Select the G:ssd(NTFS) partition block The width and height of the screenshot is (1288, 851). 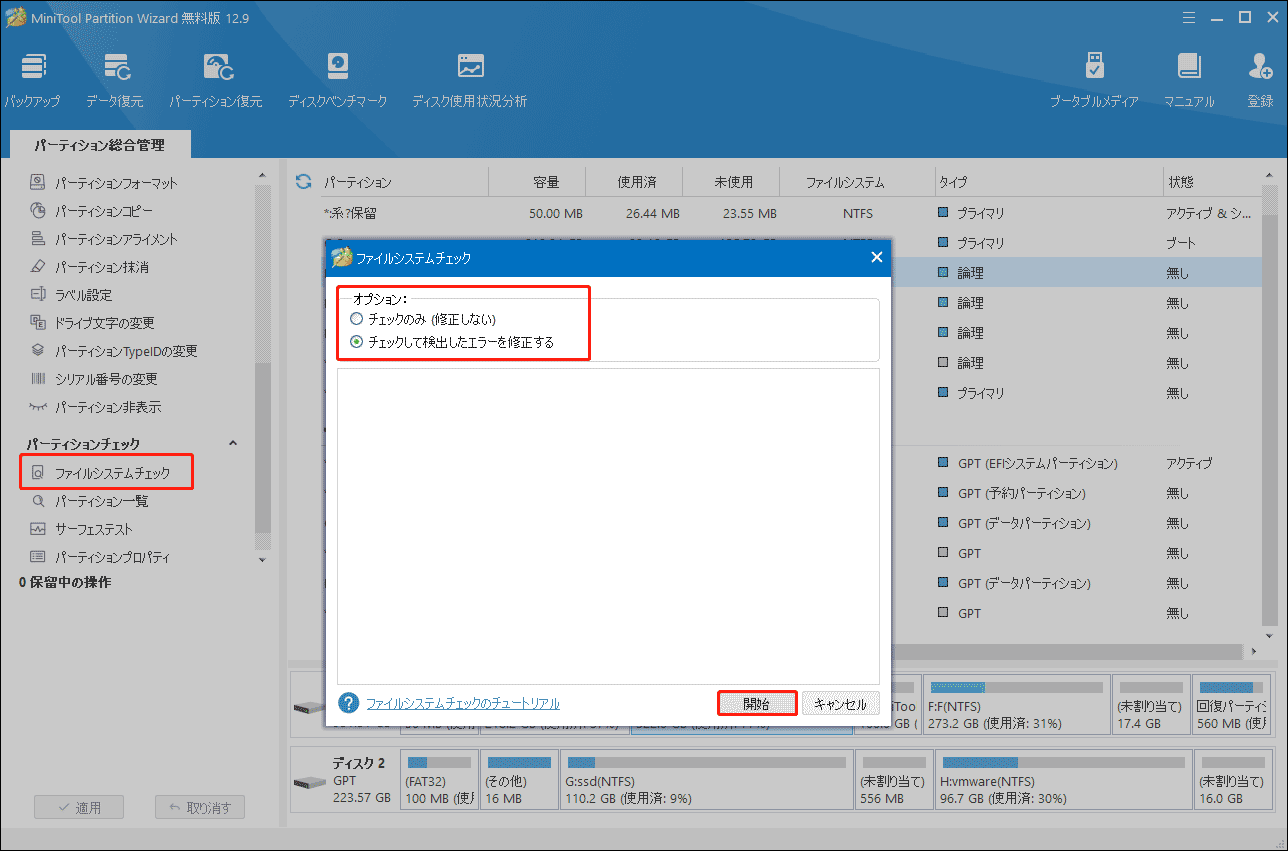click(706, 779)
